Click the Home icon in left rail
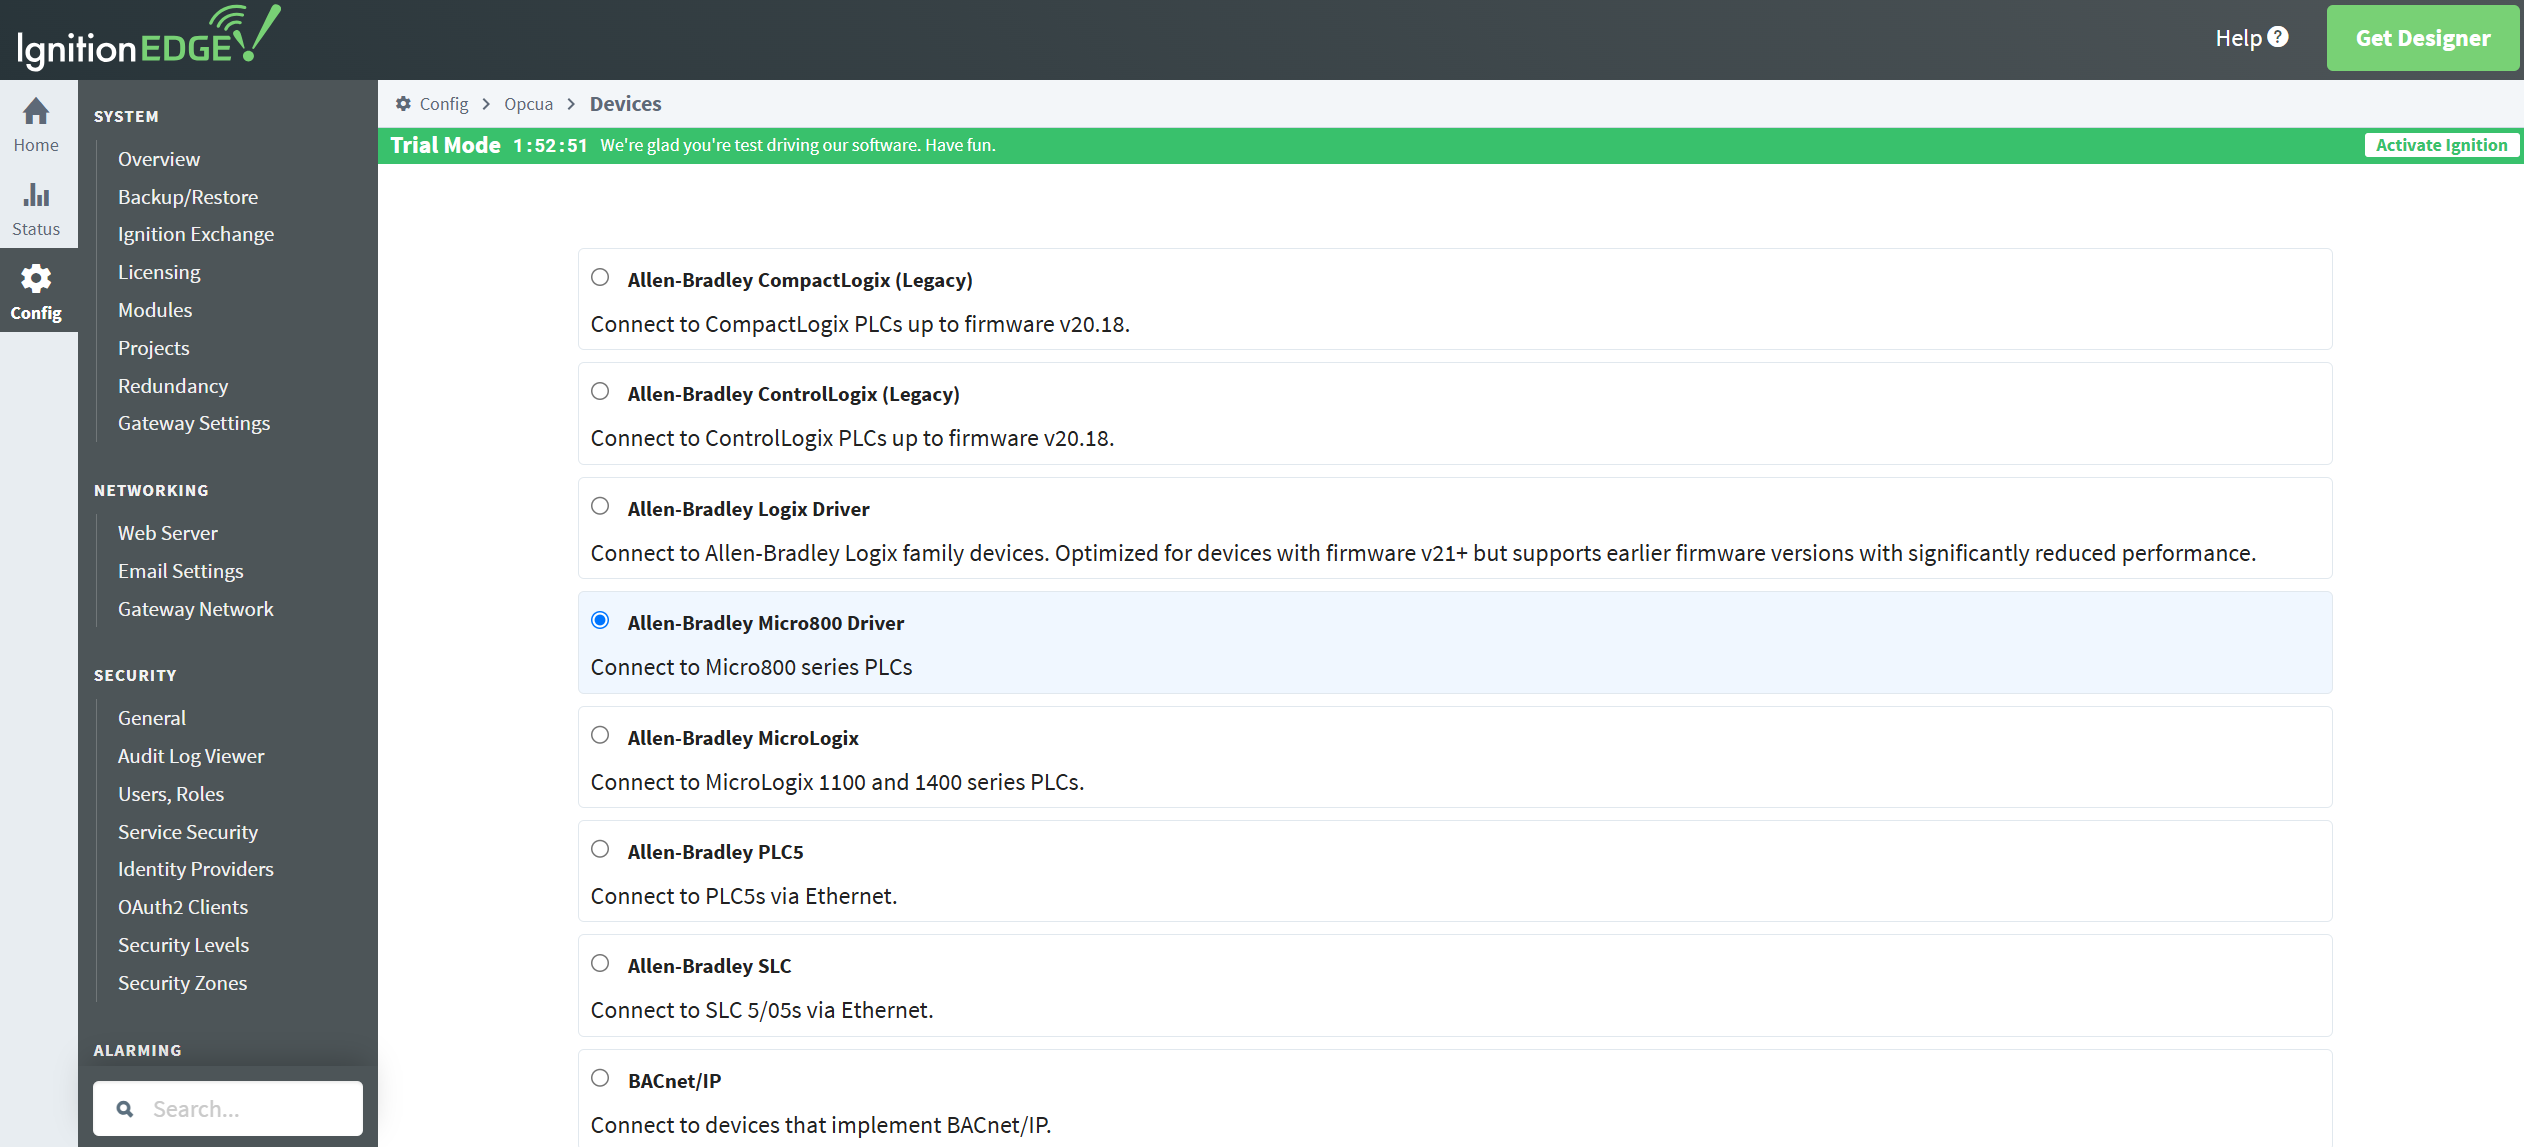Viewport: 2524px width, 1147px height. (x=36, y=112)
